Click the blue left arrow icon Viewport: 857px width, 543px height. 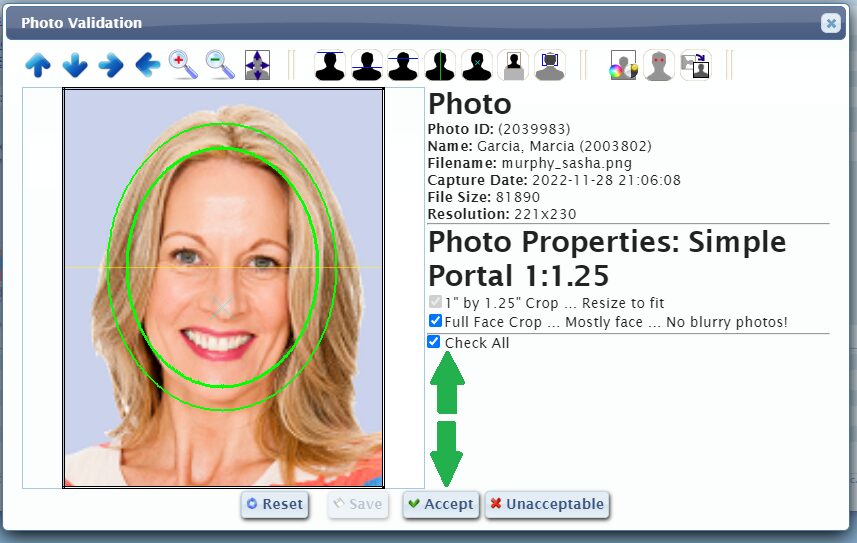click(148, 66)
